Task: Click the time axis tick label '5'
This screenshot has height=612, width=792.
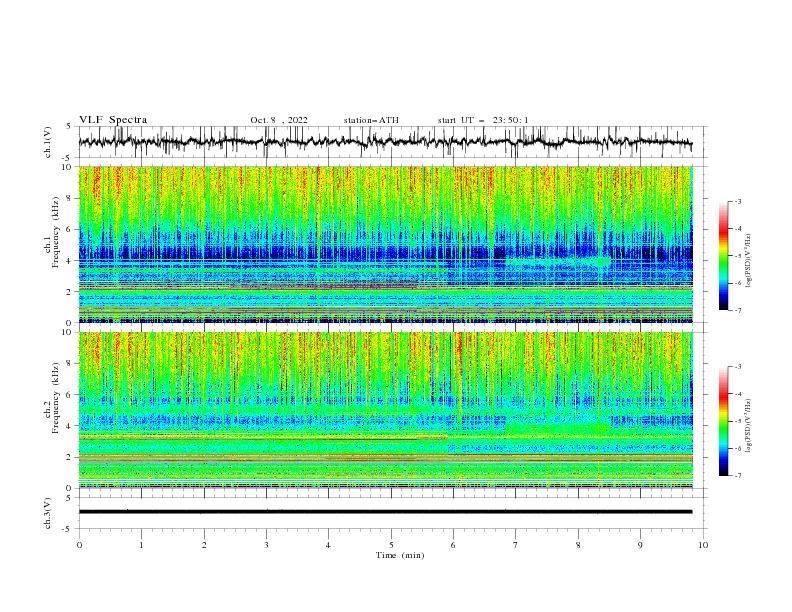Action: (391, 545)
